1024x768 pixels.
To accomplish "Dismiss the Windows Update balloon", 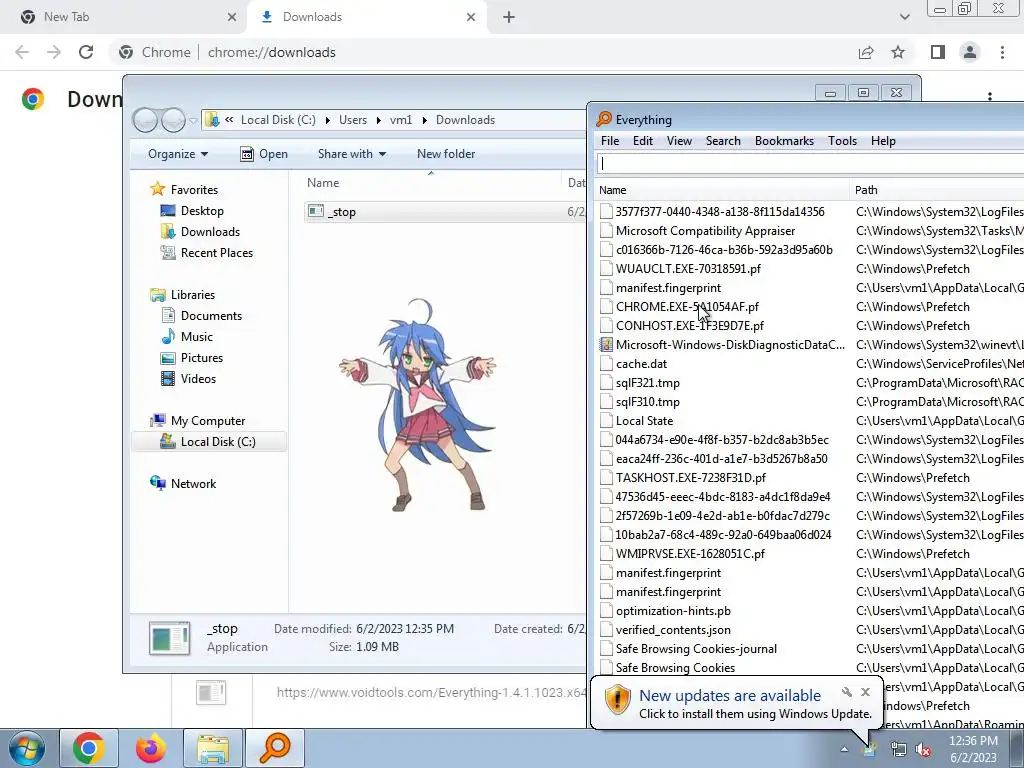I will [865, 692].
